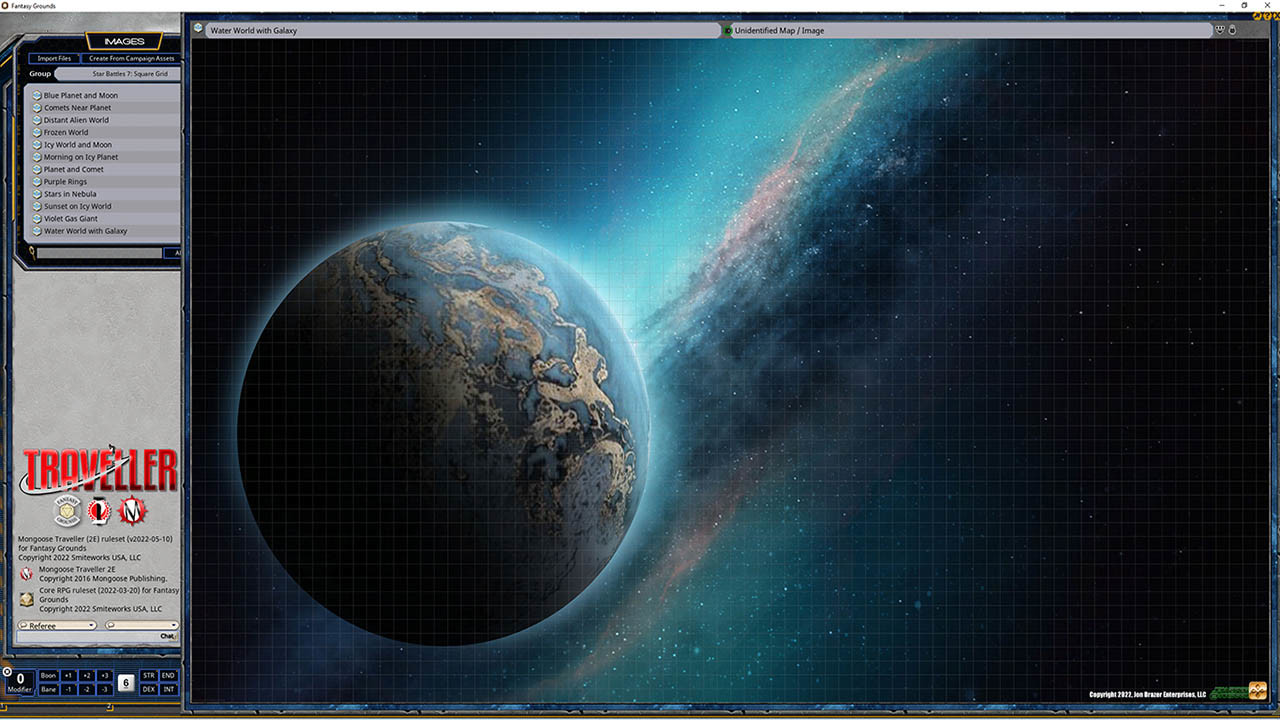Toggle the INT characteristic modifier
This screenshot has width=1280, height=720.
click(x=168, y=689)
